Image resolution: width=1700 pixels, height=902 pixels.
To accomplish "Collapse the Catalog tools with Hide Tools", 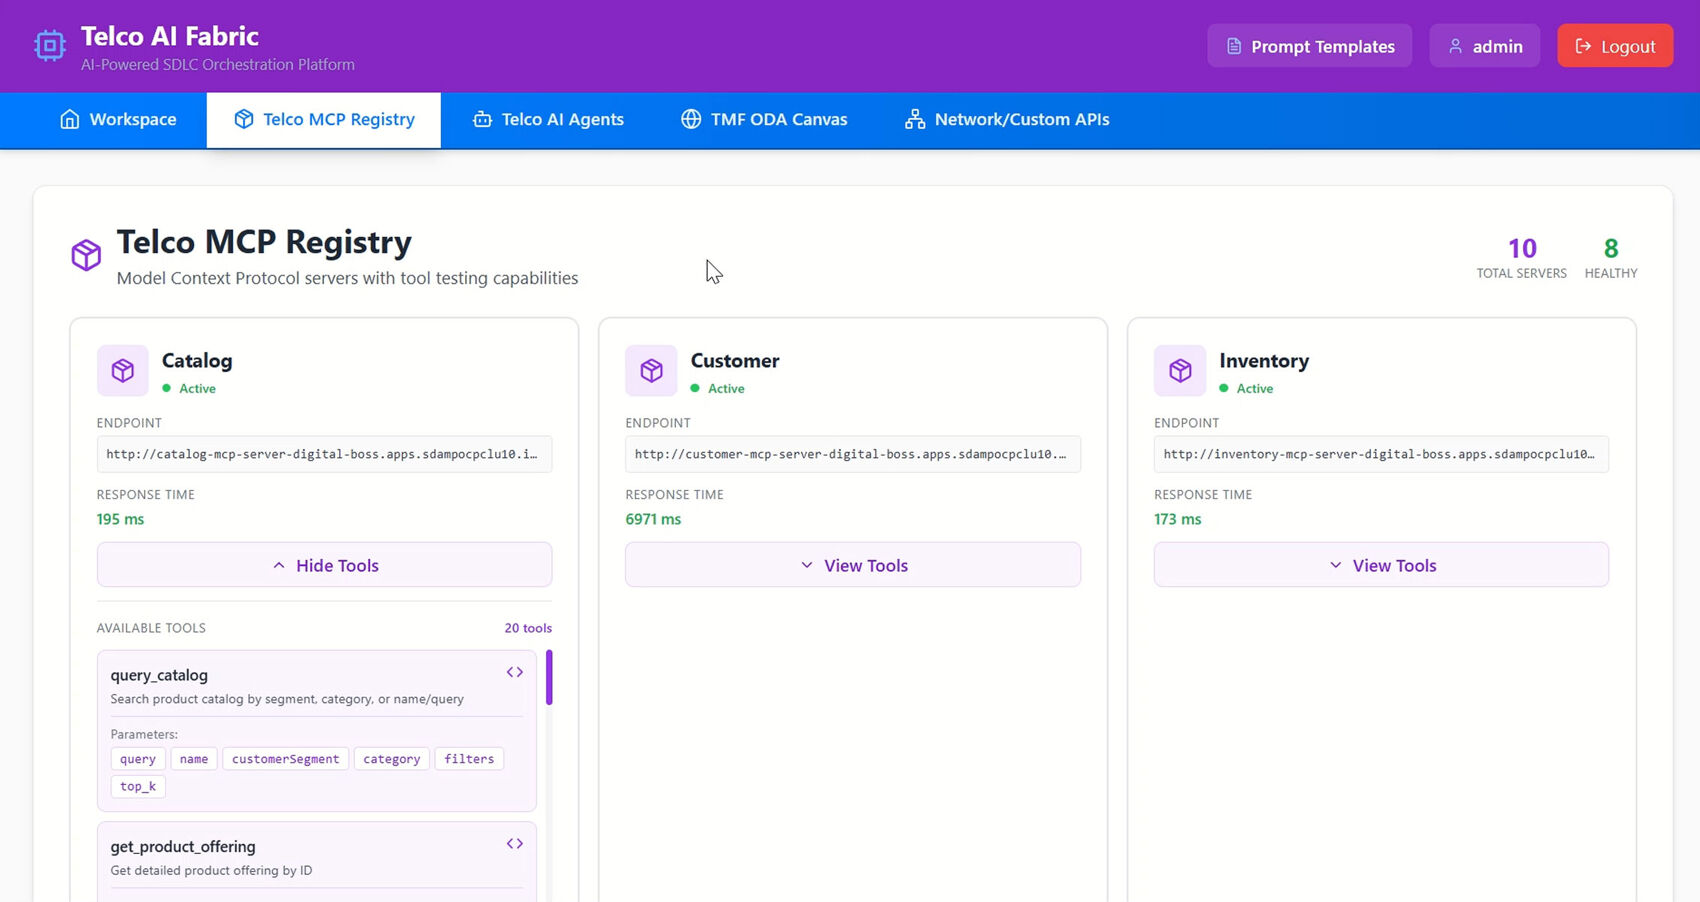I will pos(324,565).
